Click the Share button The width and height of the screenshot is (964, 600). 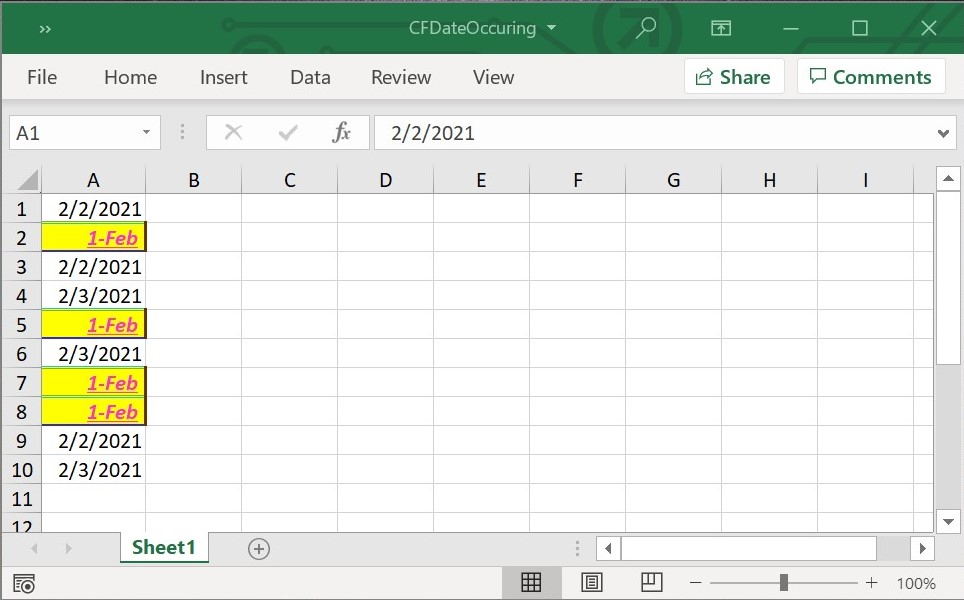tap(734, 77)
